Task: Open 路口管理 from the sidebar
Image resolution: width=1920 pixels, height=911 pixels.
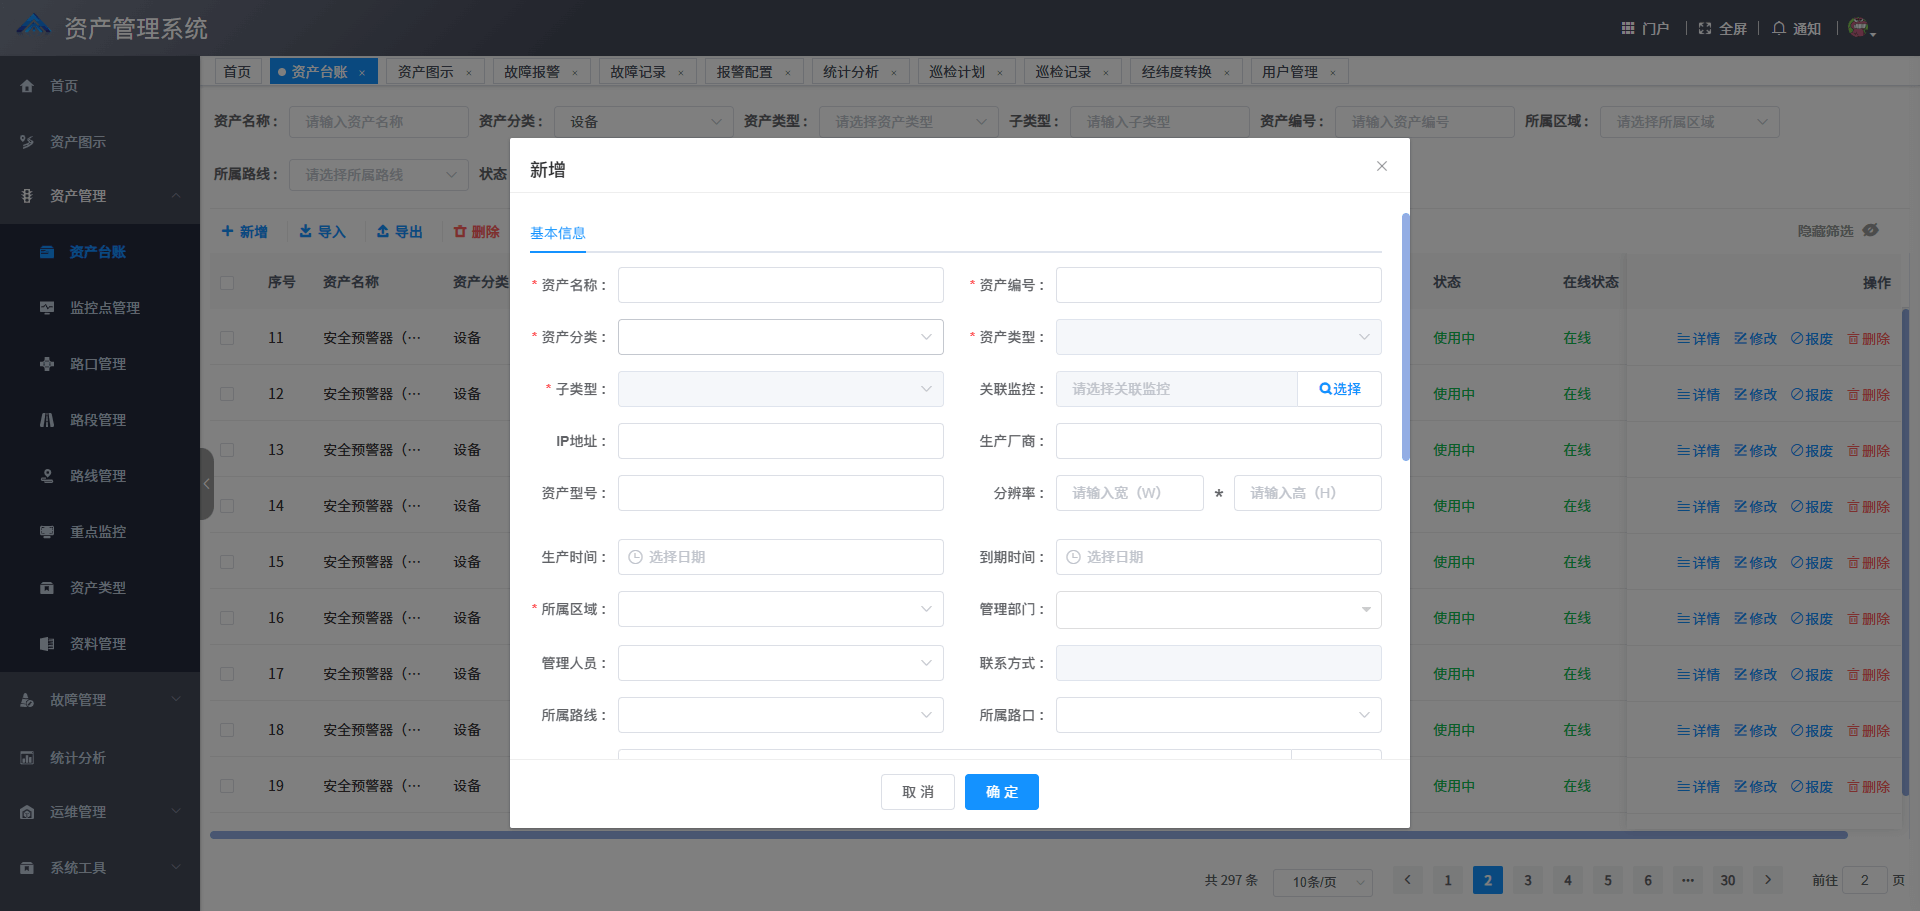Action: coord(99,363)
